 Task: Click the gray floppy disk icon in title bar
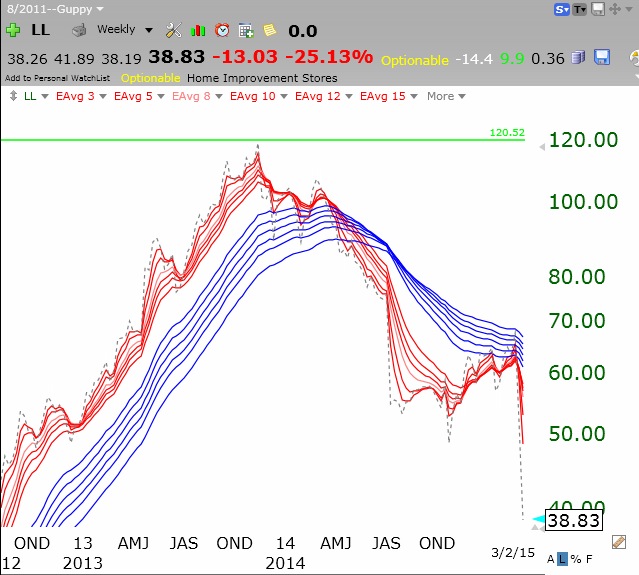point(598,9)
